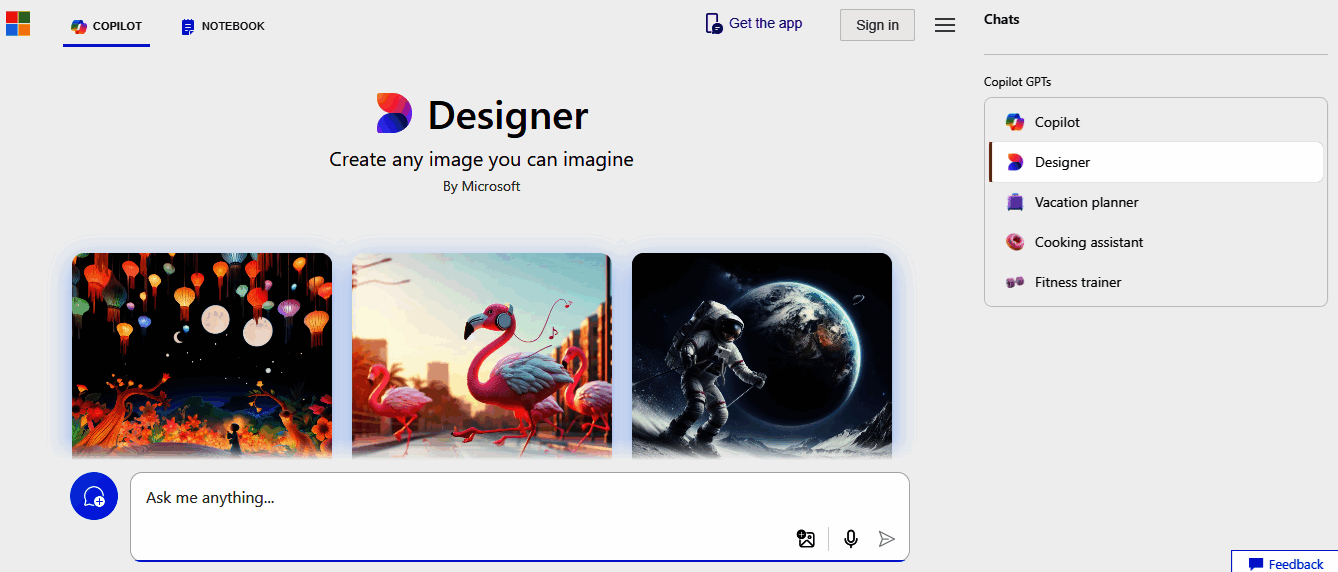
Task: Open the Feedback button
Action: (1285, 562)
